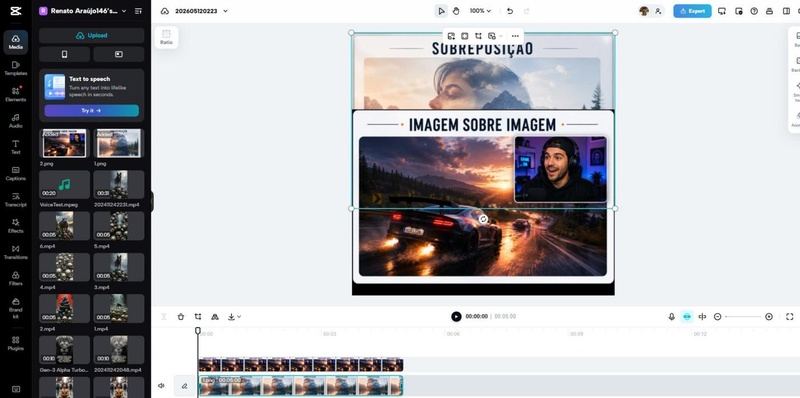
Task: Select the 4.mp4 media thumbnail
Action: (x=64, y=267)
